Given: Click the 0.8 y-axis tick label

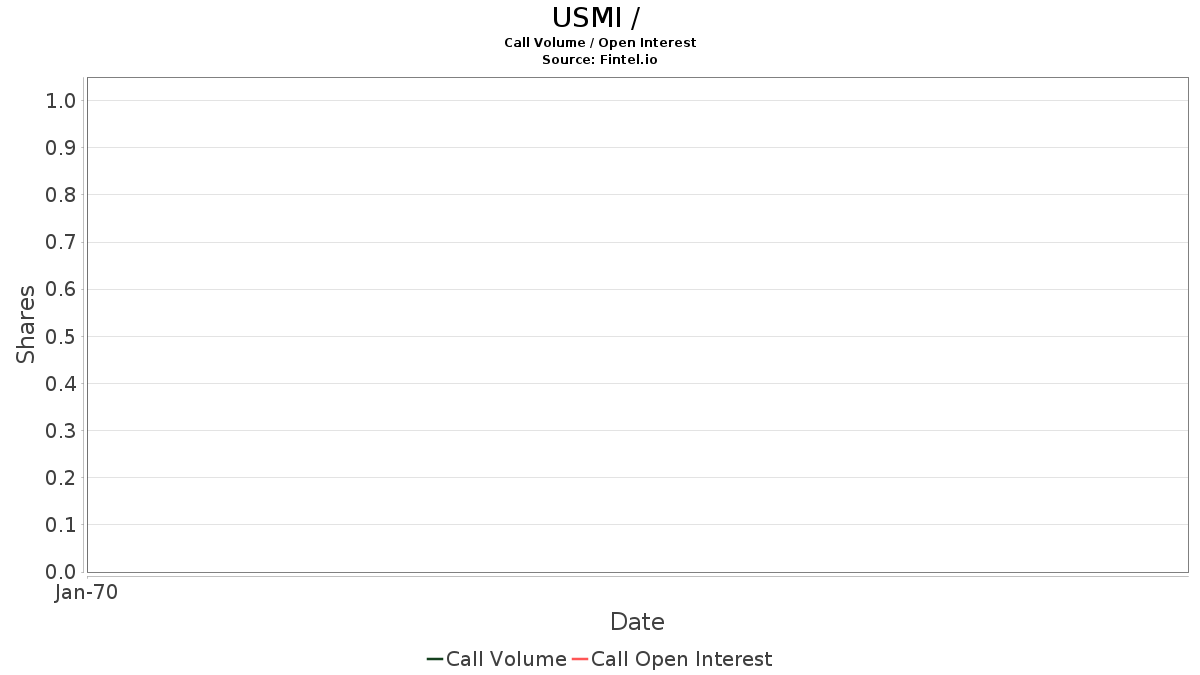Looking at the screenshot, I should coord(61,195).
